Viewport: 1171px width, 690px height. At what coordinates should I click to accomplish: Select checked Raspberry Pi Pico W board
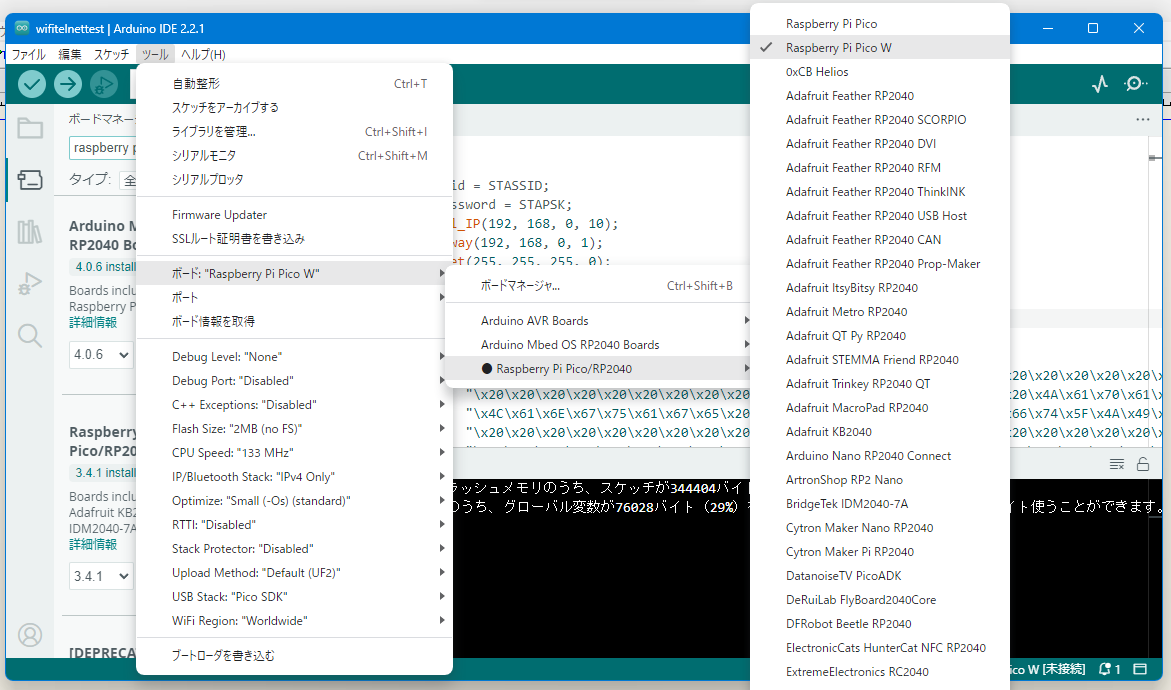click(x=880, y=48)
